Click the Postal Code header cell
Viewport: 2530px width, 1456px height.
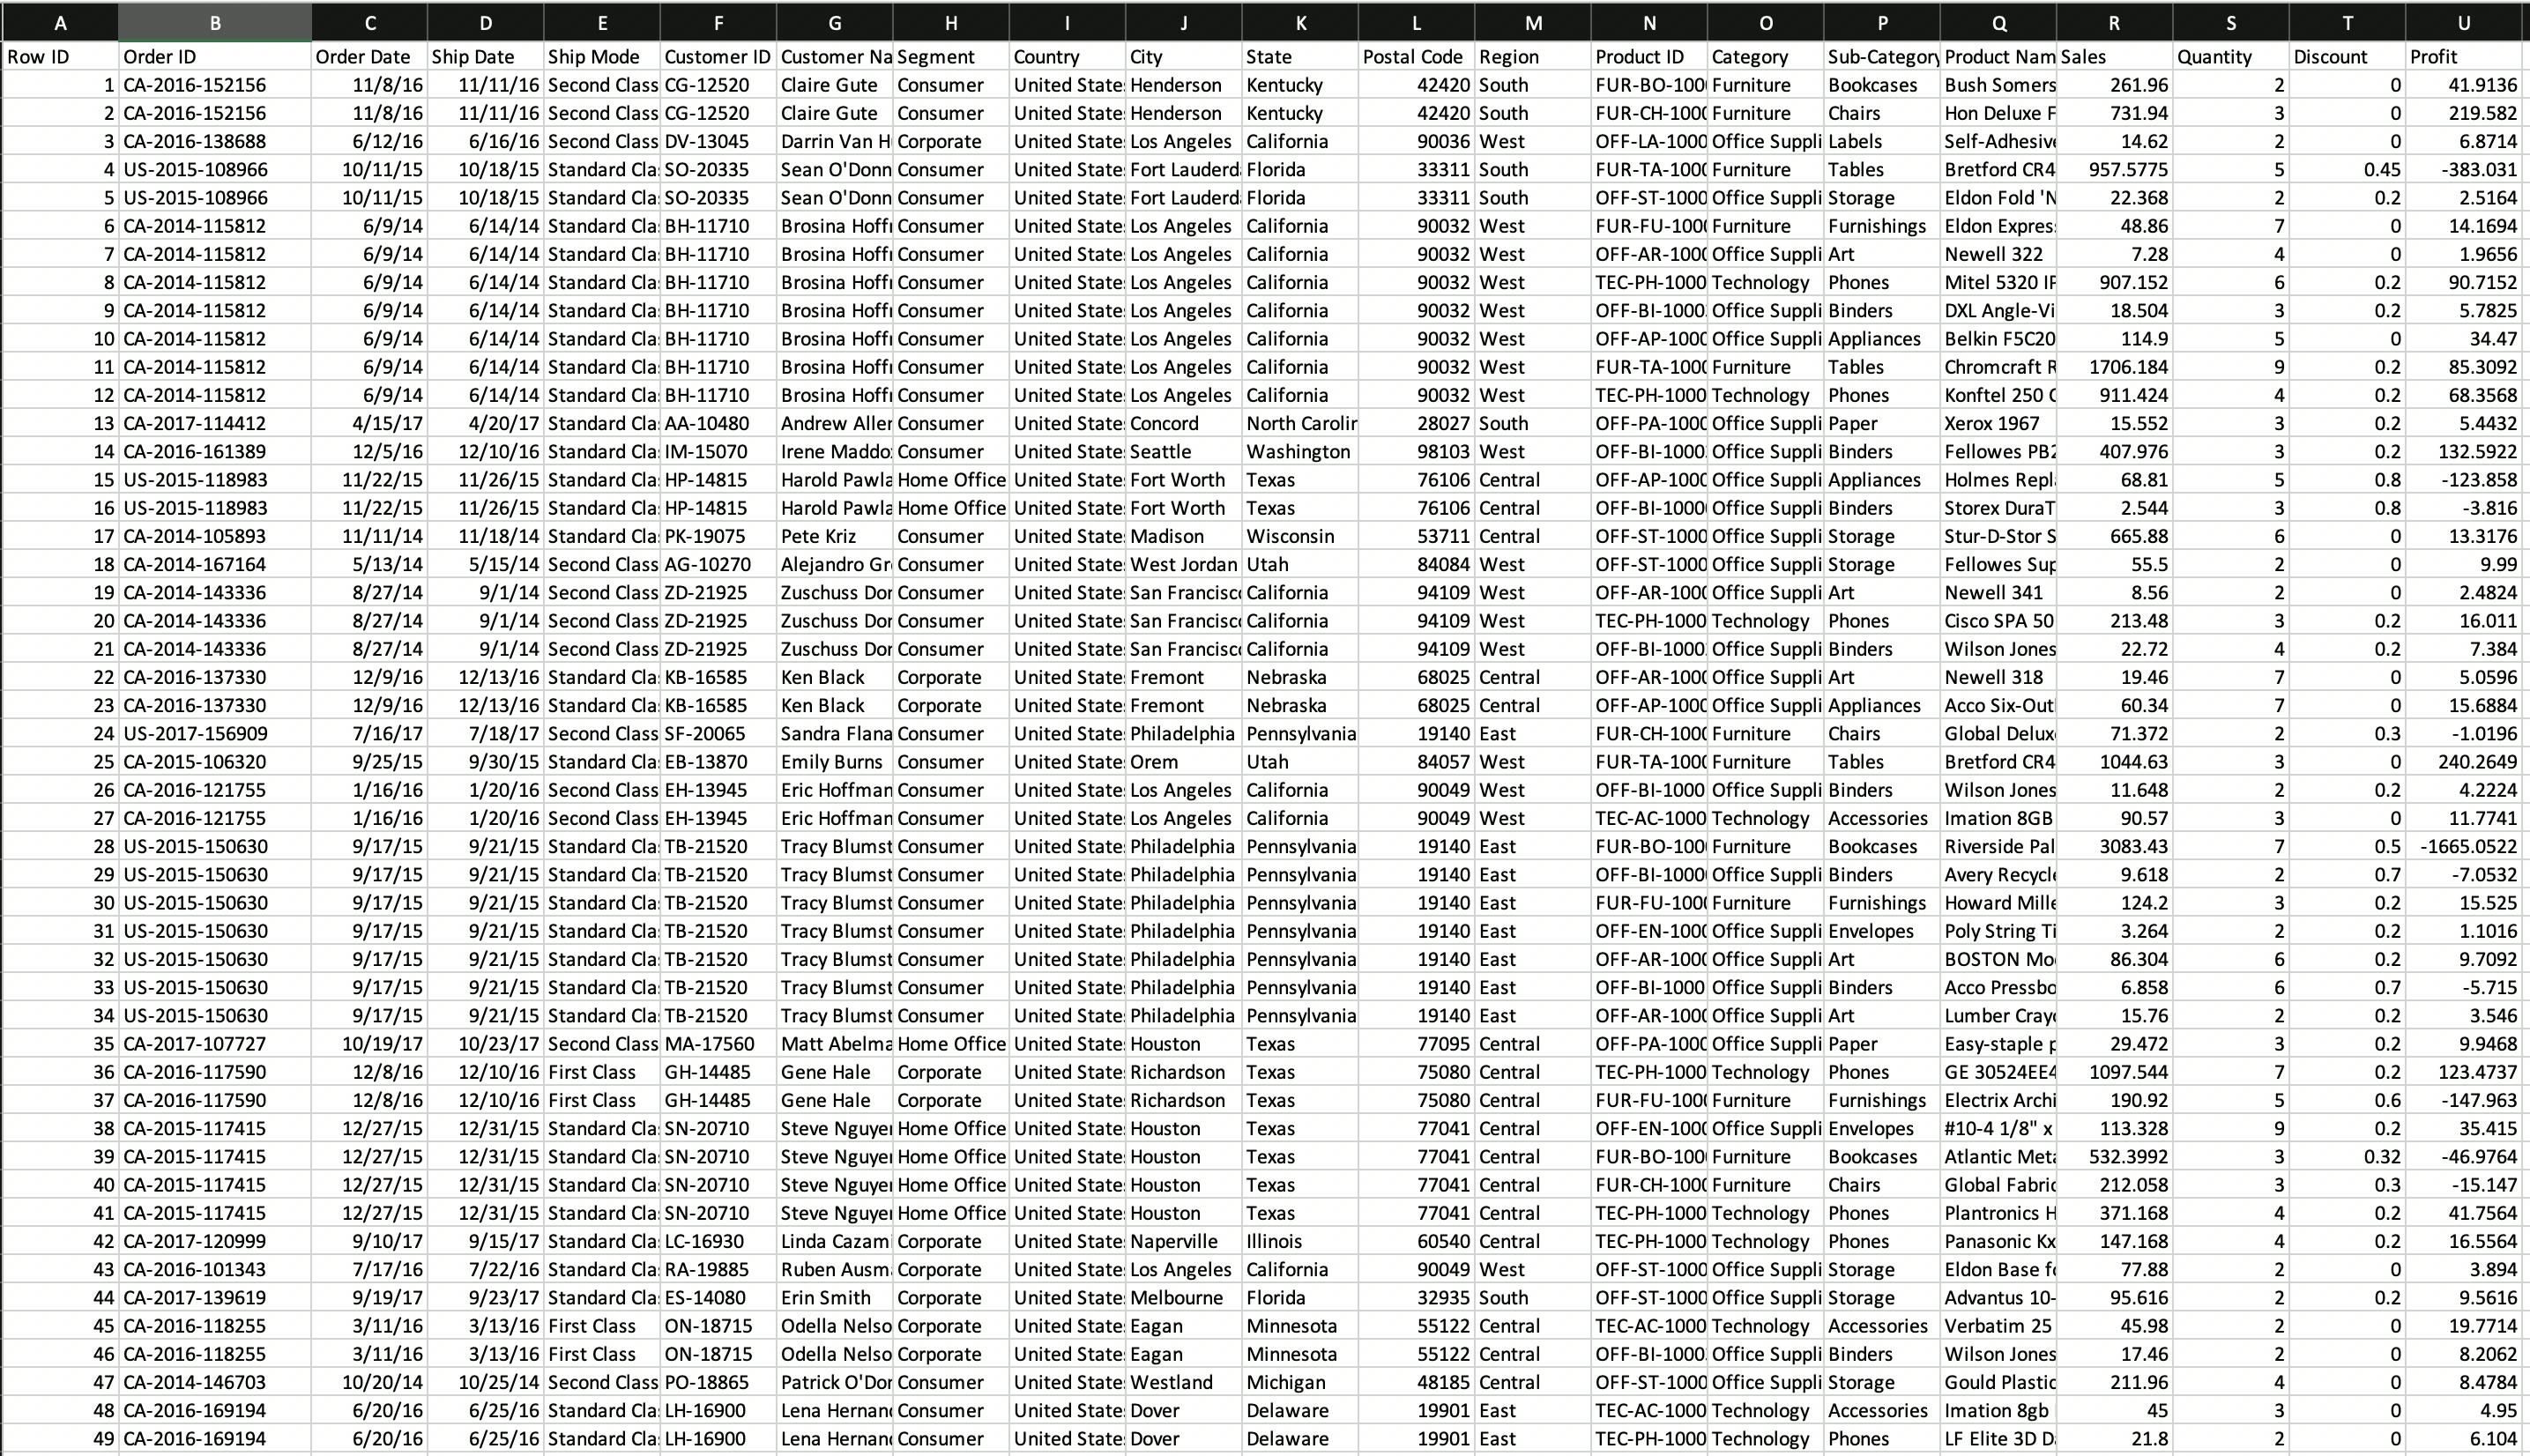[1416, 57]
